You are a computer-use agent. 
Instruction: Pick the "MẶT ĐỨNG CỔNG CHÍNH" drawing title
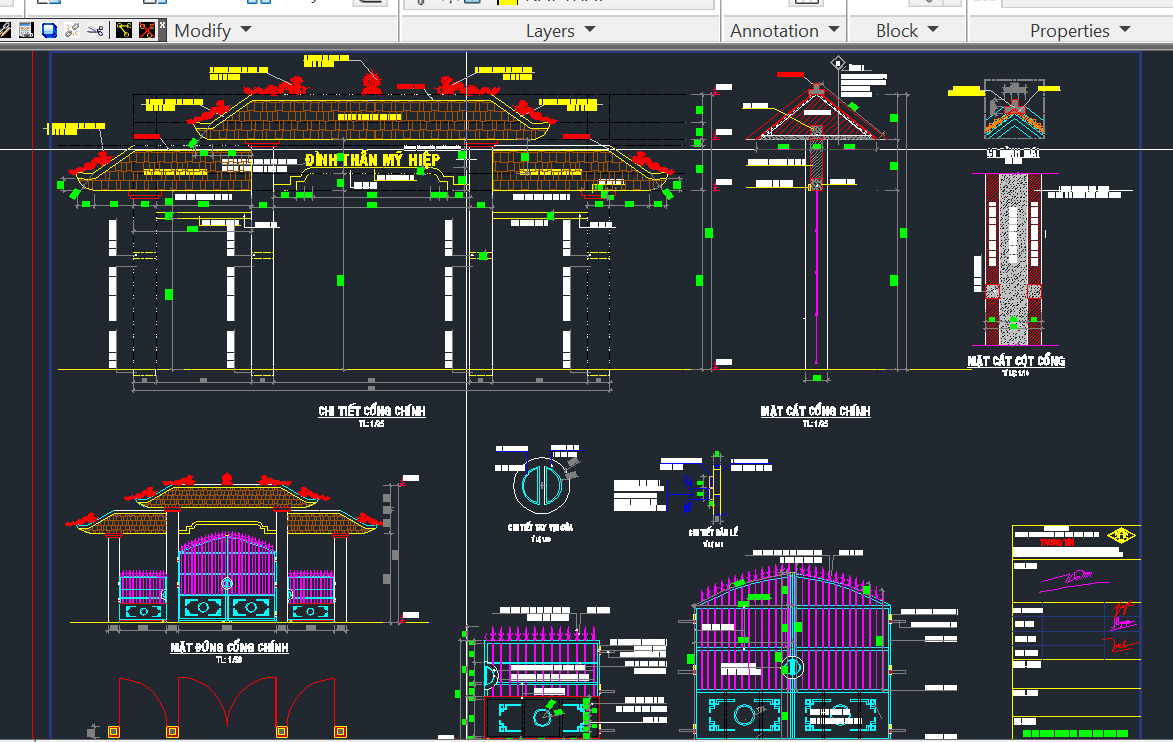pos(229,647)
